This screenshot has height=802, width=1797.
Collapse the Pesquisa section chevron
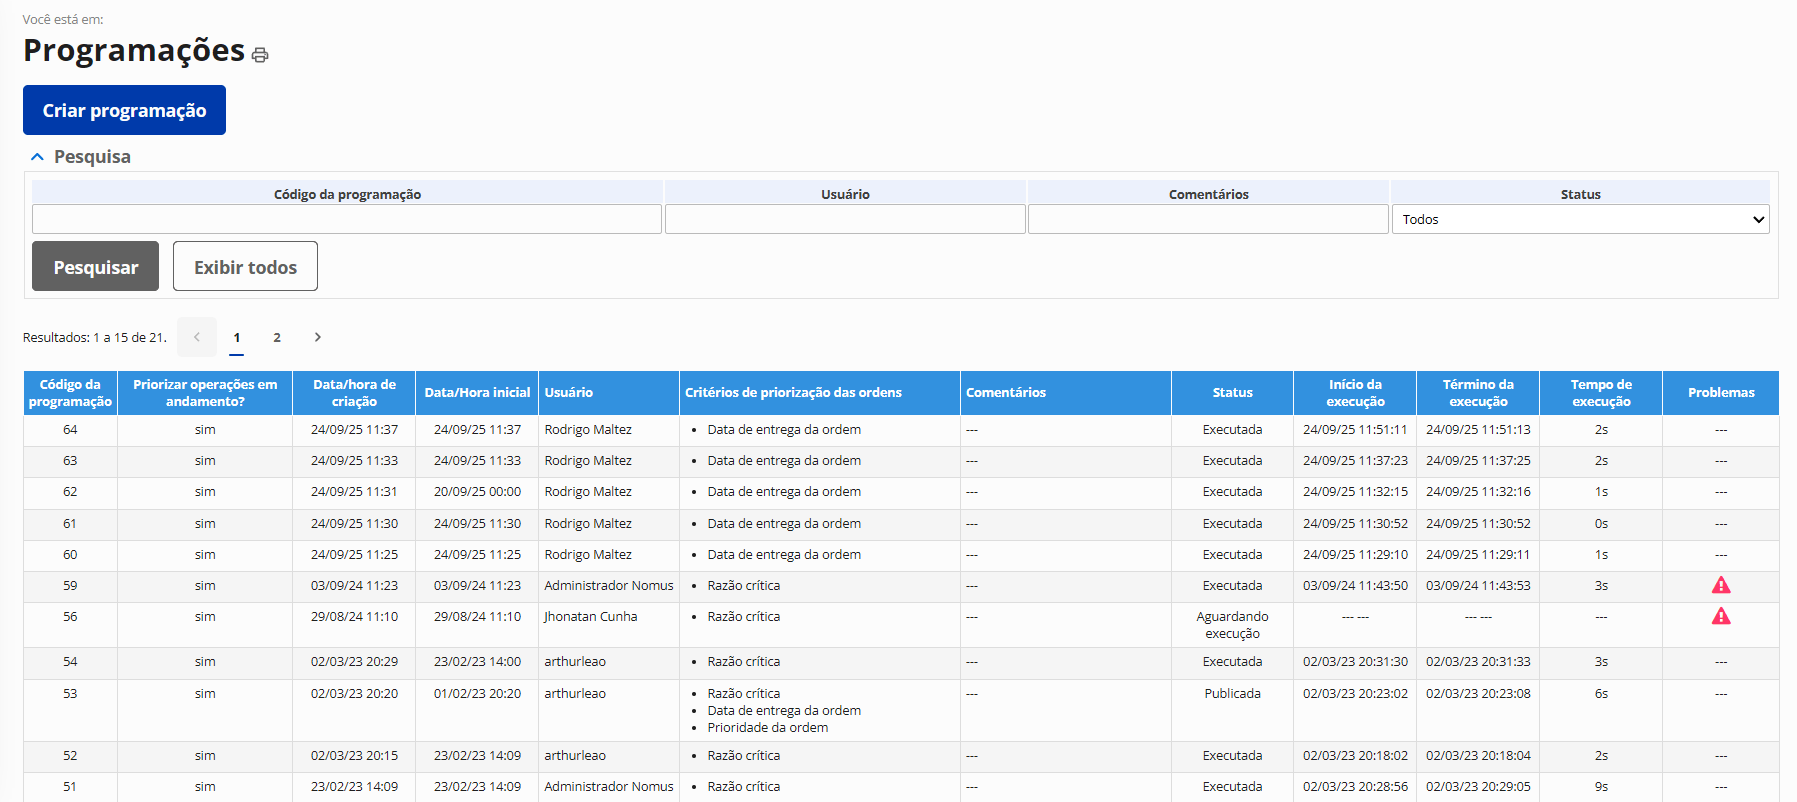click(37, 157)
